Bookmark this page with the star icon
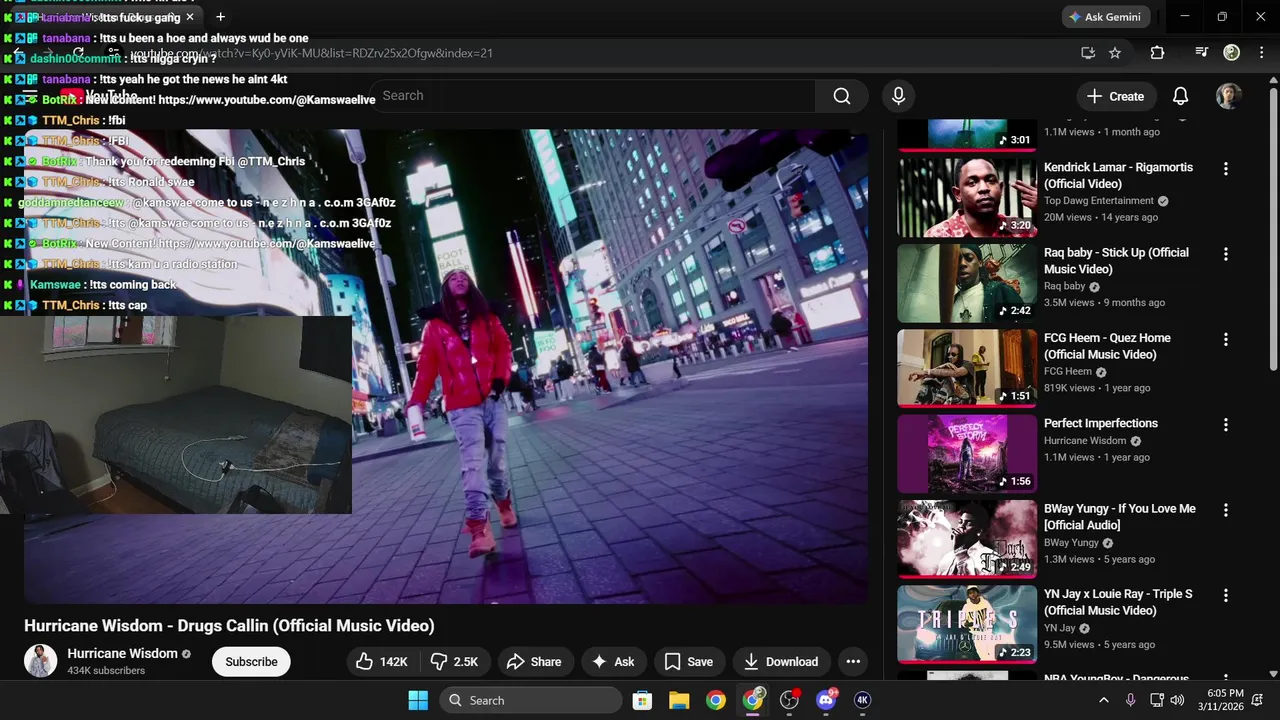The width and height of the screenshot is (1280, 720). pyautogui.click(x=1115, y=53)
